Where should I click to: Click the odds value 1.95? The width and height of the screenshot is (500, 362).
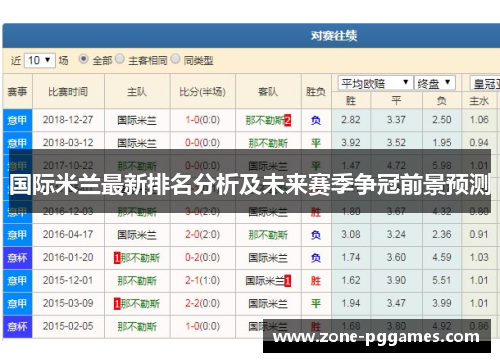coord(442,143)
